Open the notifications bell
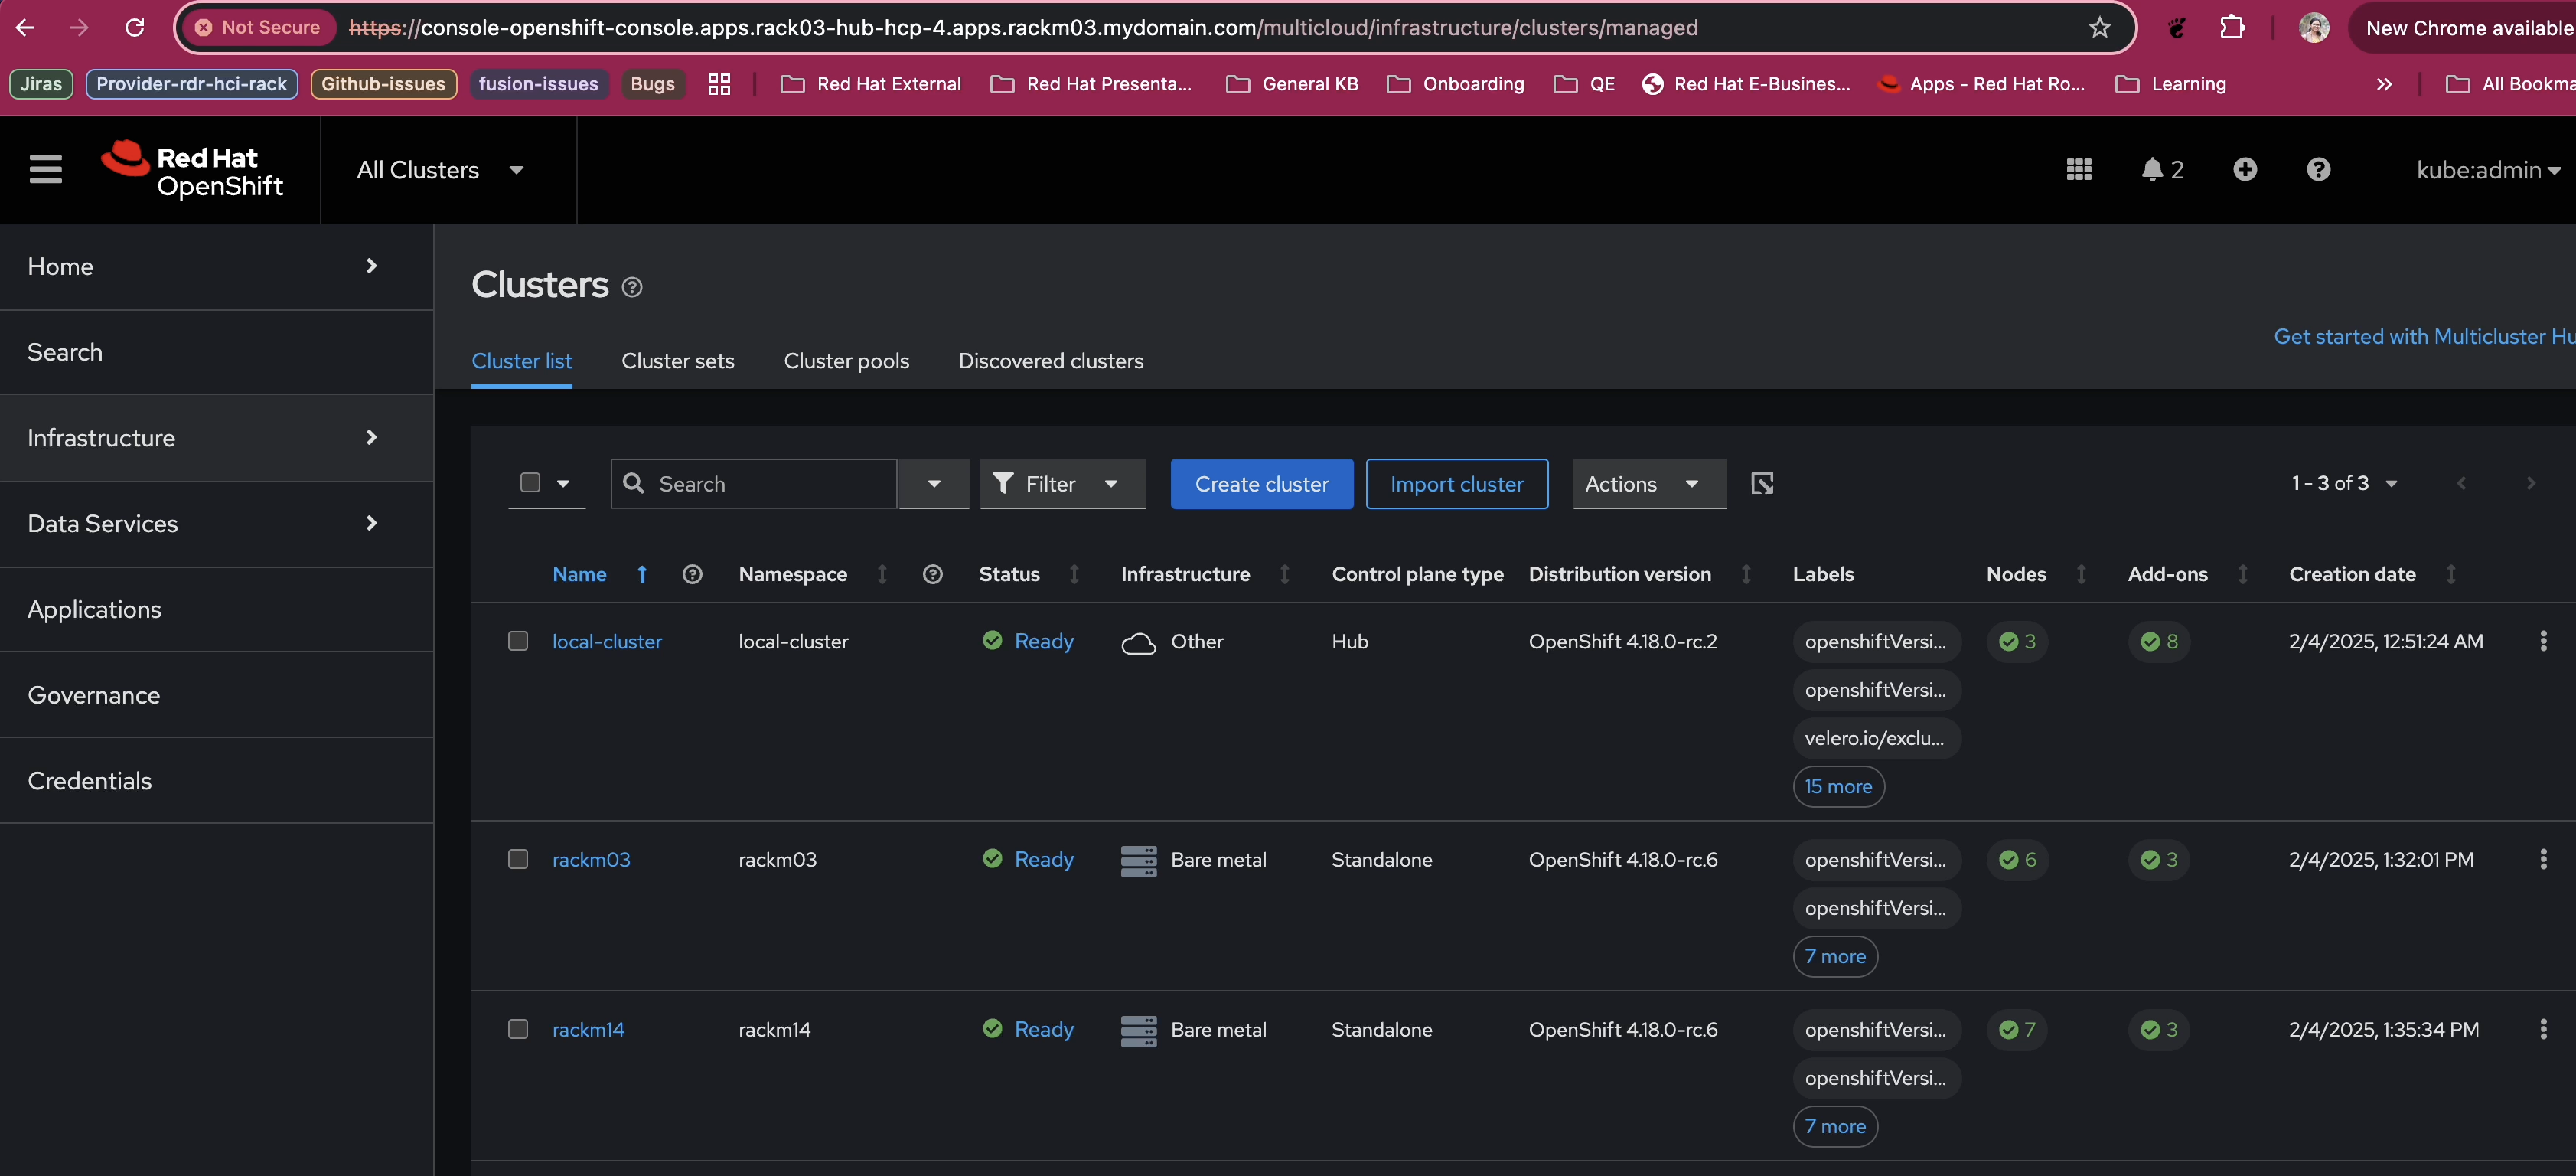This screenshot has height=1176, width=2576. pos(2160,170)
